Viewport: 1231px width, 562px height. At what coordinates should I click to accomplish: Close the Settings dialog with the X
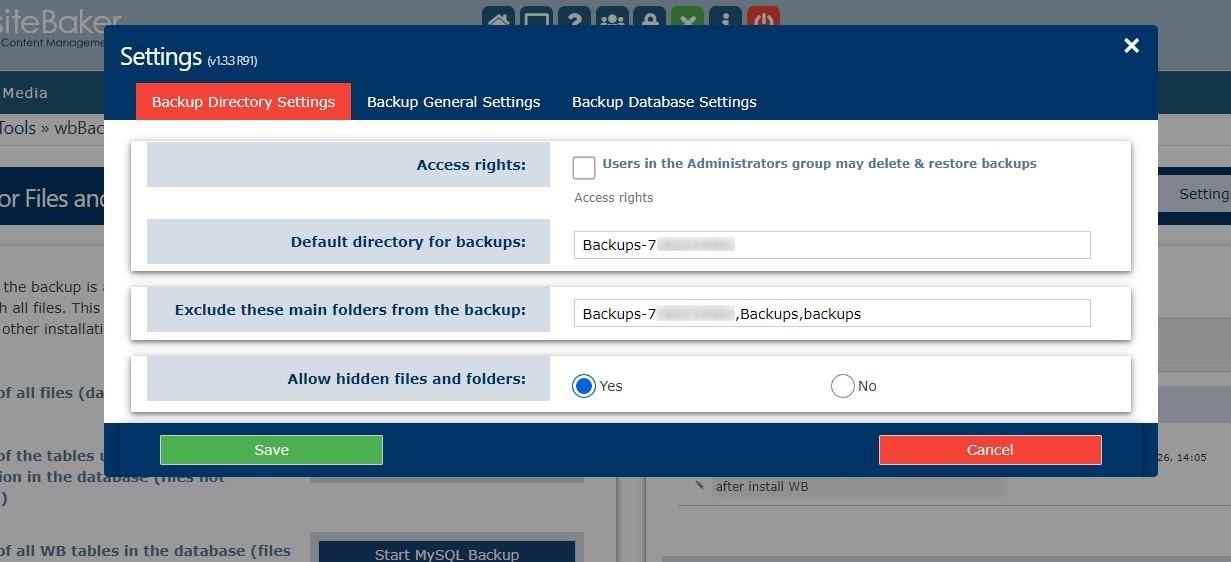pos(1131,46)
